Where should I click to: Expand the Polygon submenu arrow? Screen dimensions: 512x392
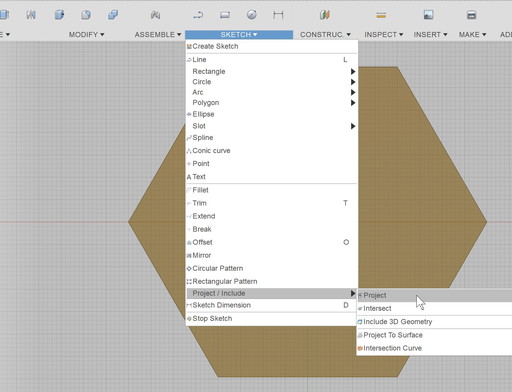tap(353, 103)
